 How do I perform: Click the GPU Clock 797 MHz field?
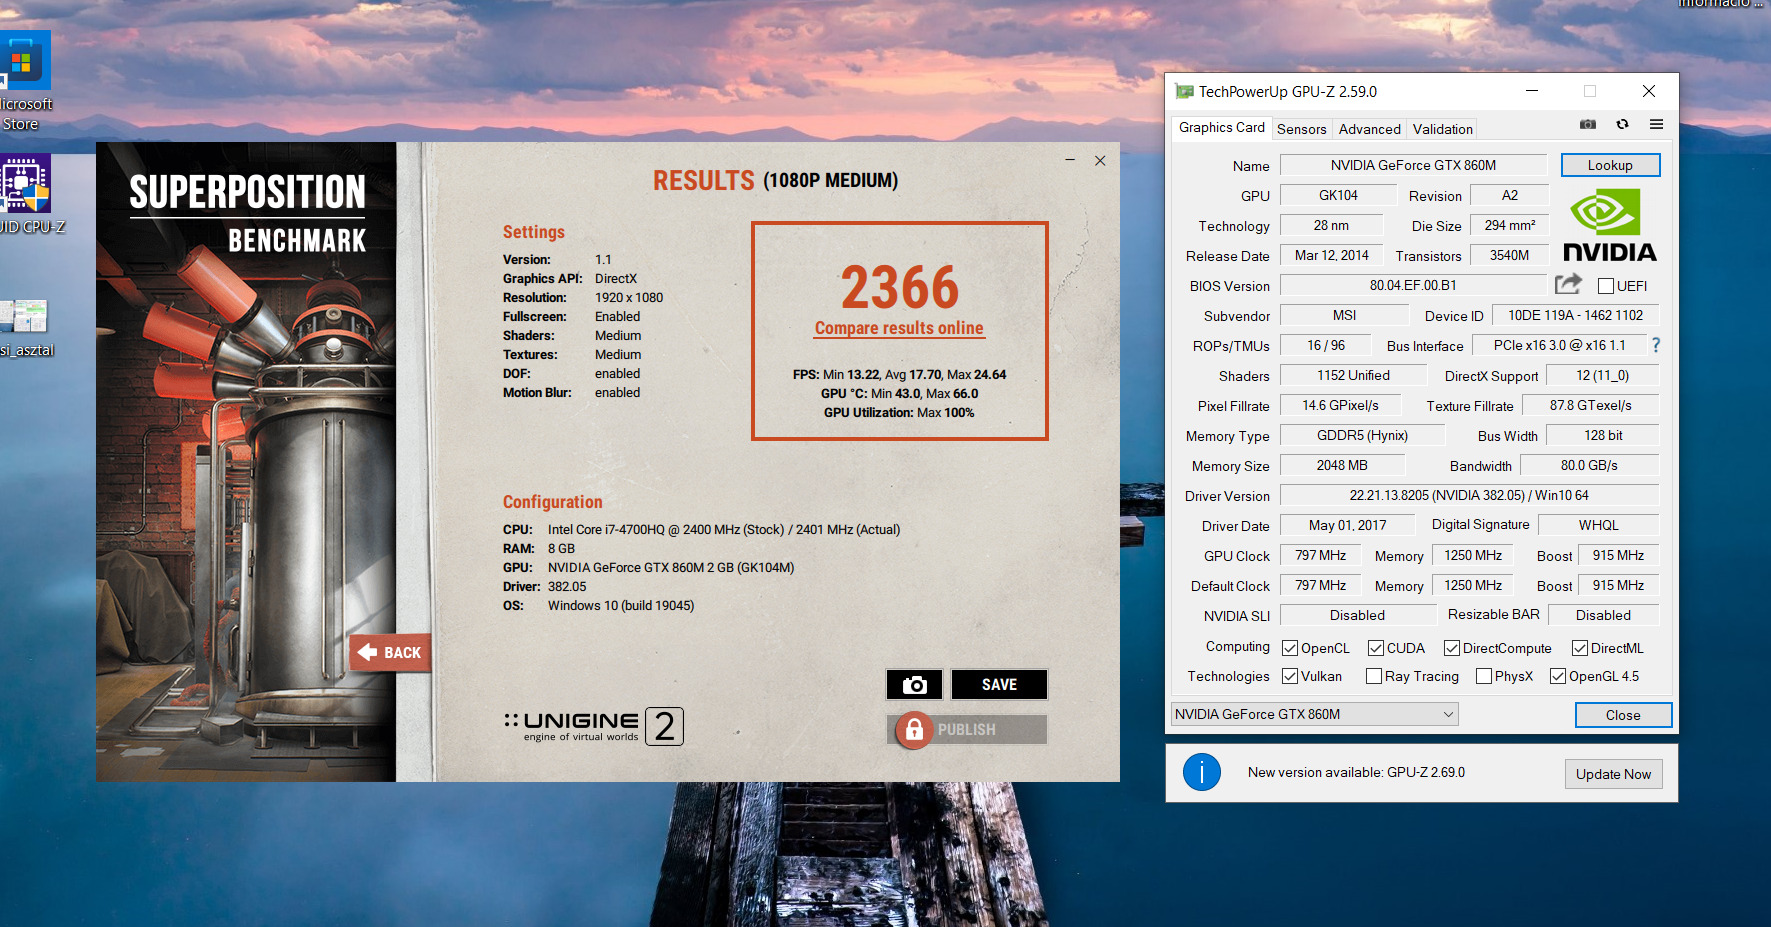tap(1321, 555)
